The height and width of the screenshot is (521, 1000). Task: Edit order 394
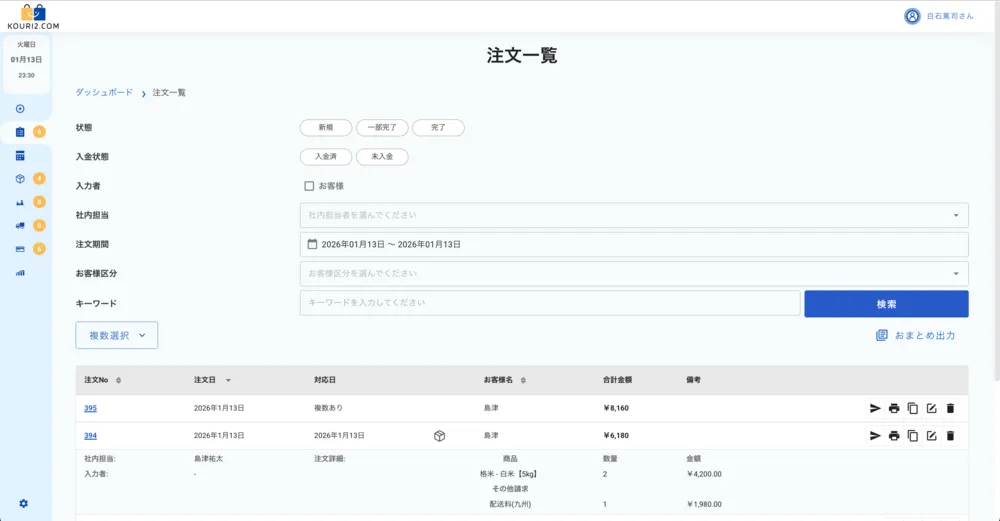coord(932,436)
